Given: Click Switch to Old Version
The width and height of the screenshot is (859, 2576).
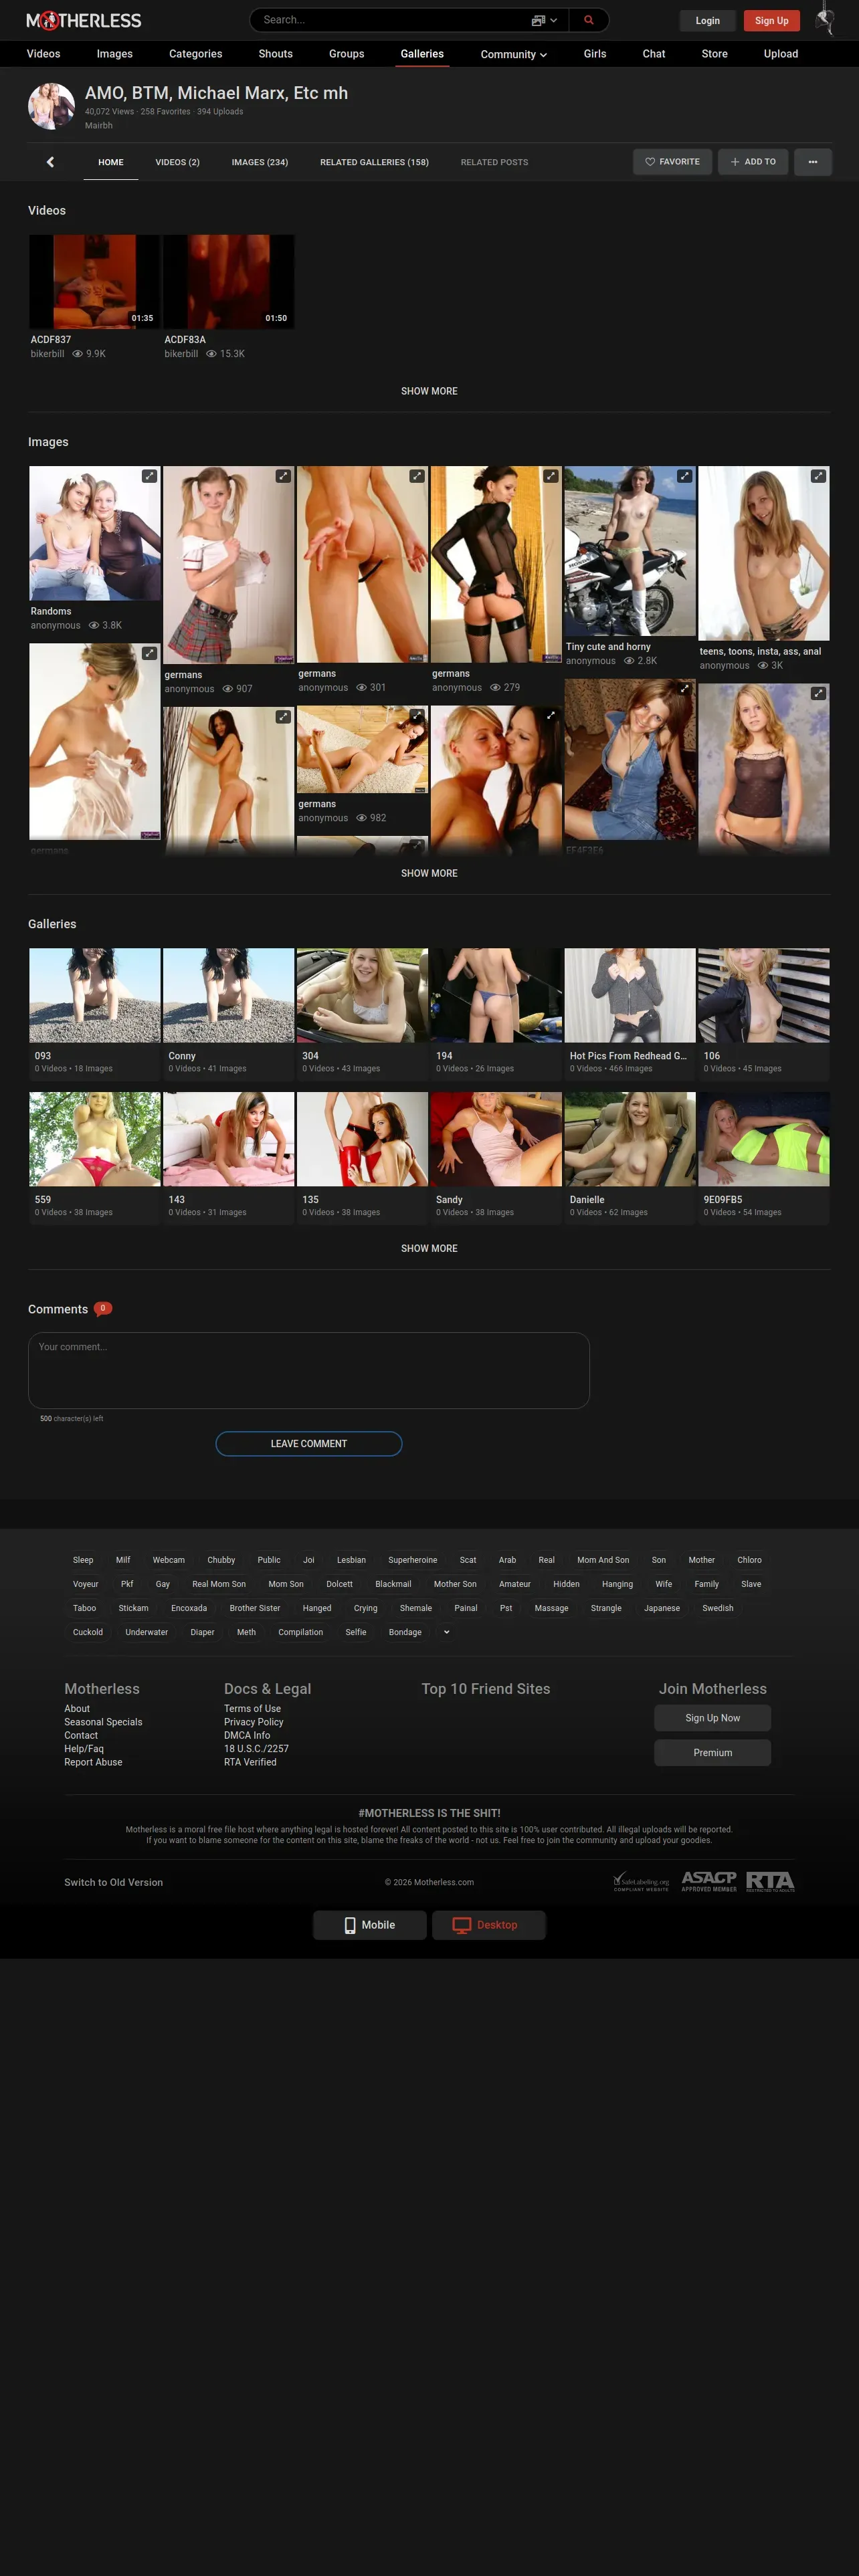Looking at the screenshot, I should tap(113, 1882).
